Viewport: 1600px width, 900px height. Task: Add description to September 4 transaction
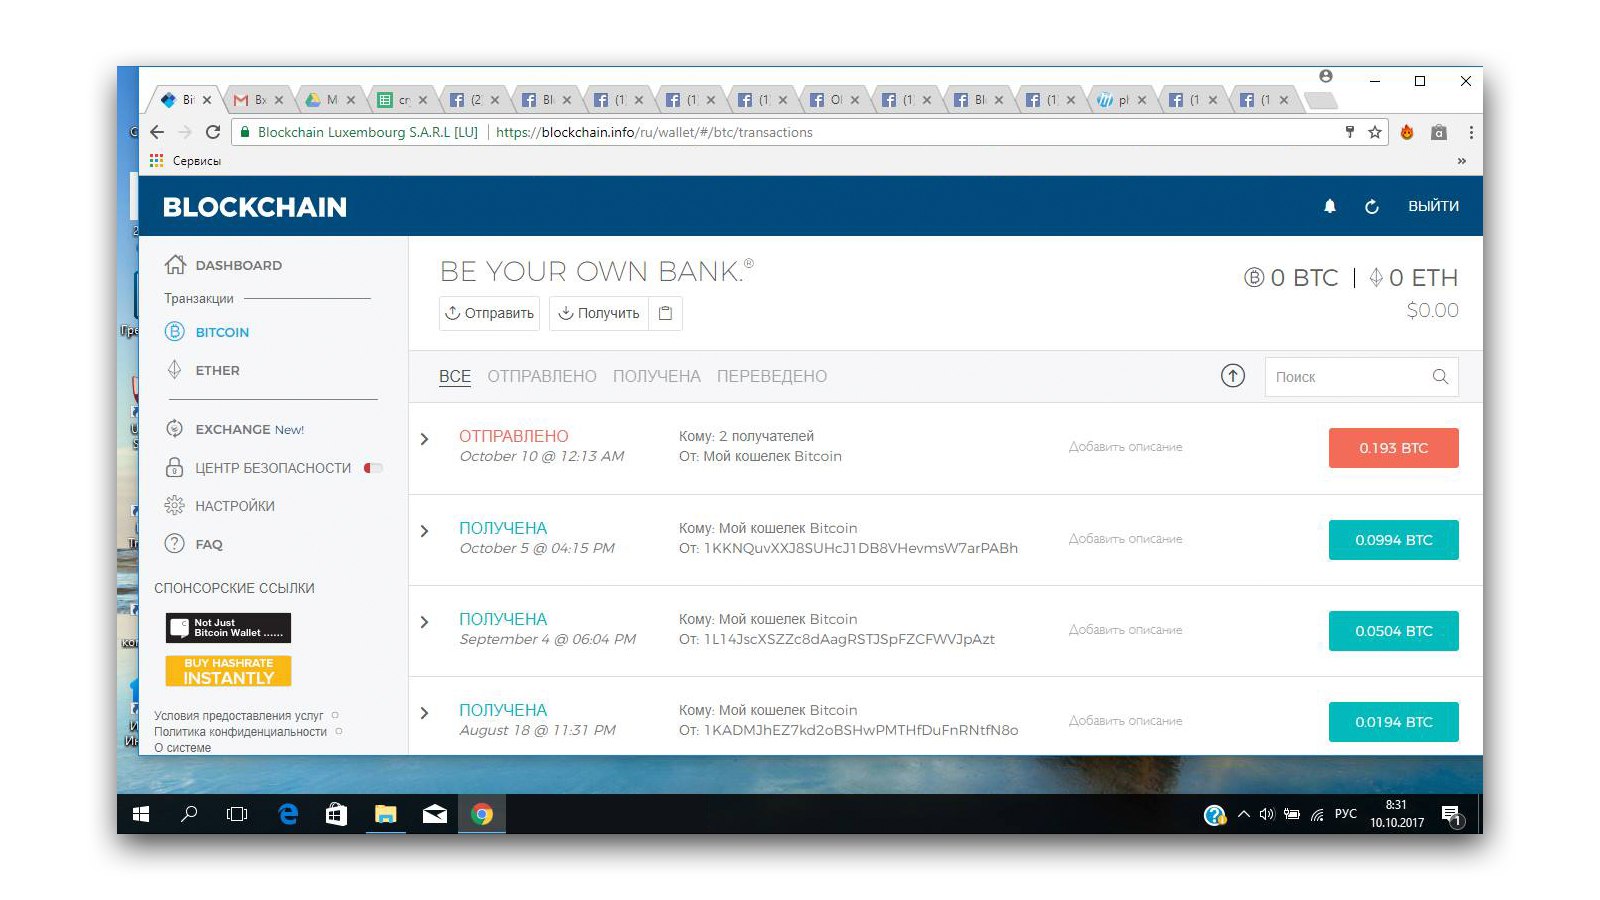(x=1125, y=630)
